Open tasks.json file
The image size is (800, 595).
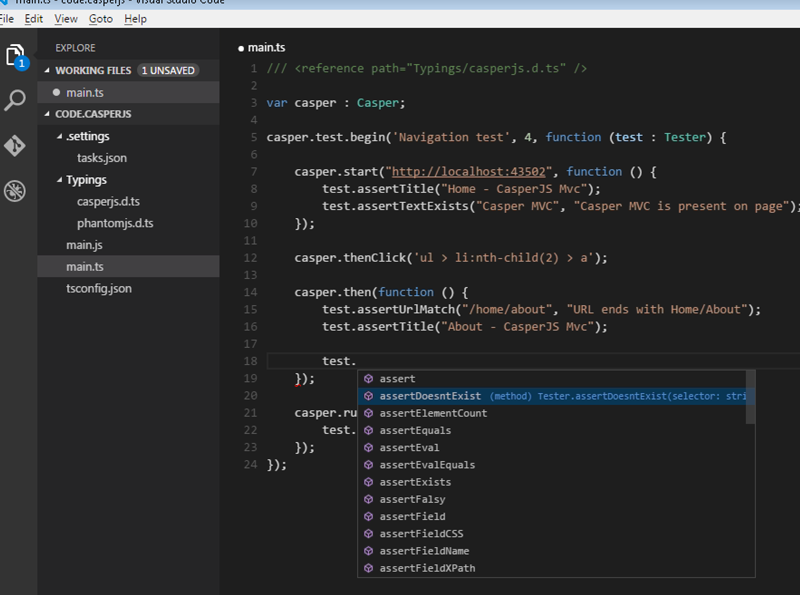pyautogui.click(x=129, y=158)
